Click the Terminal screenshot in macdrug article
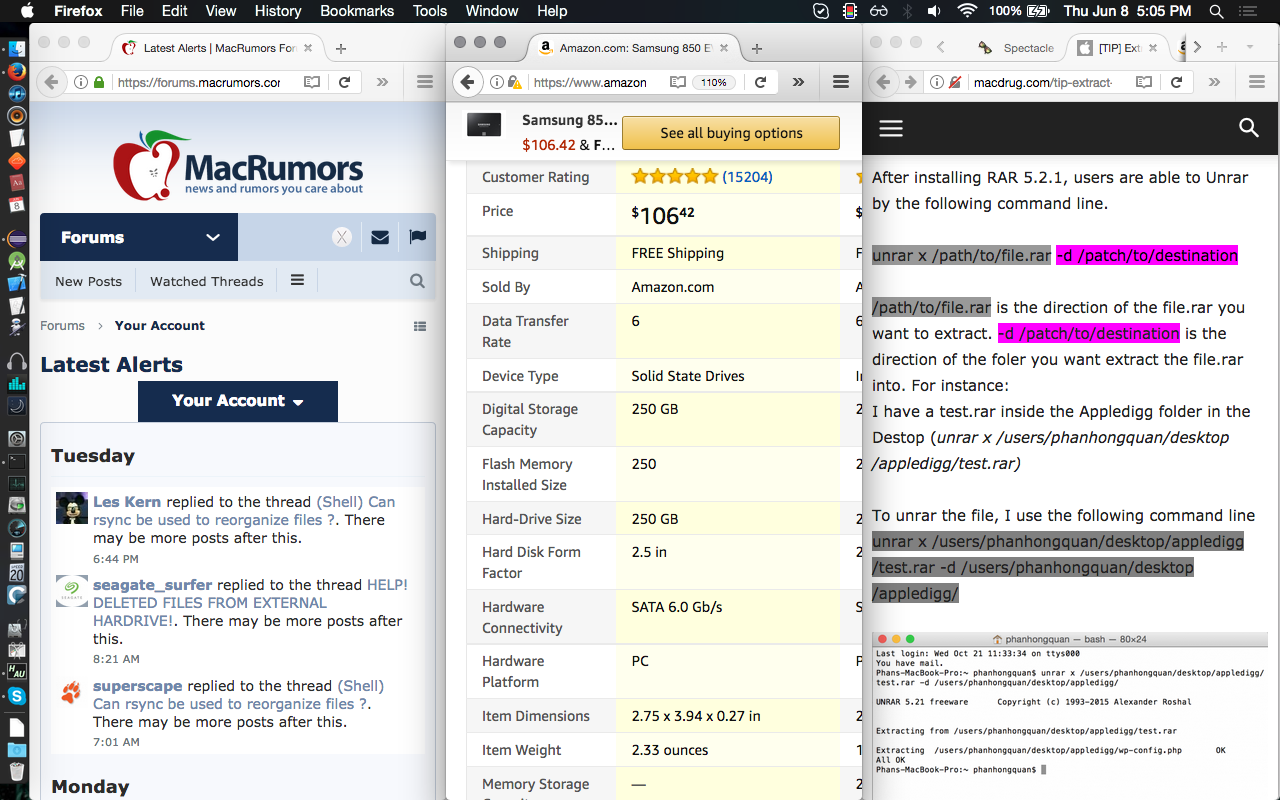Viewport: 1280px width, 800px height. pyautogui.click(x=1070, y=715)
